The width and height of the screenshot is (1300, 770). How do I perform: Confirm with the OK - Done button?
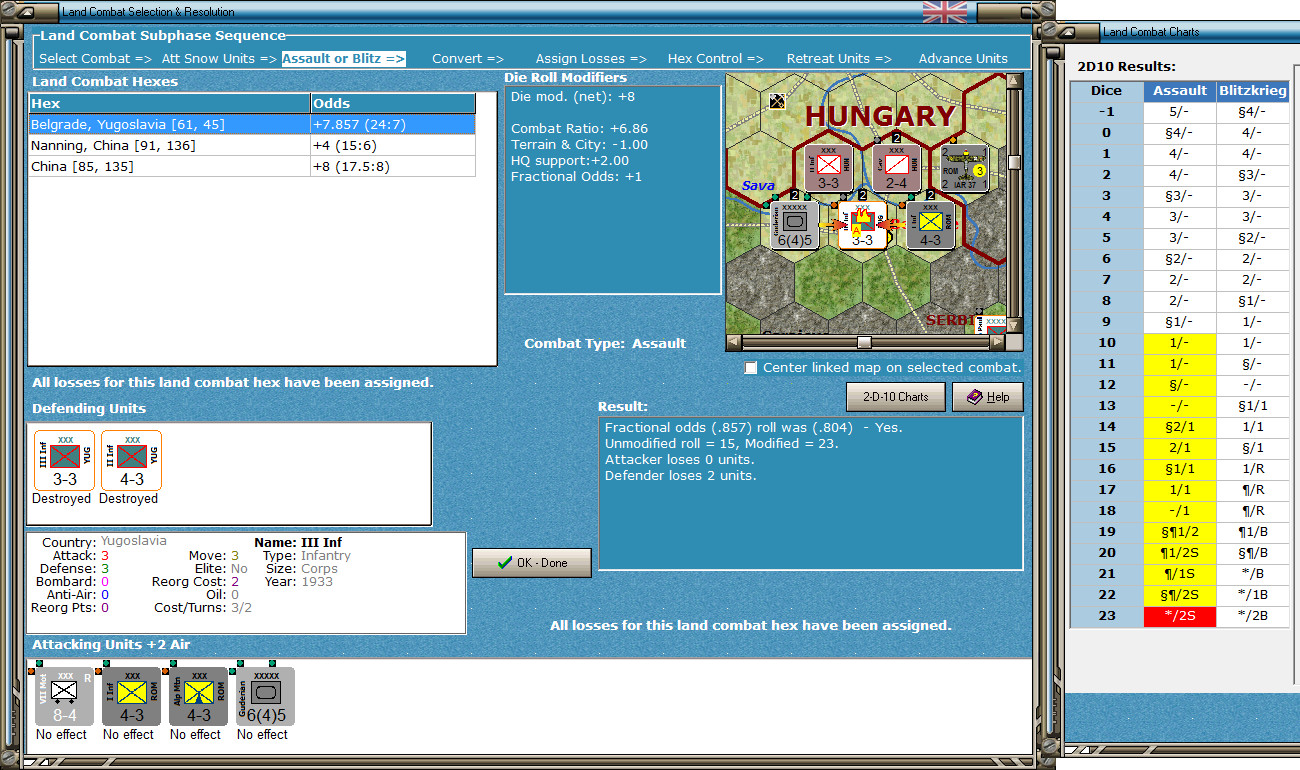coord(532,563)
